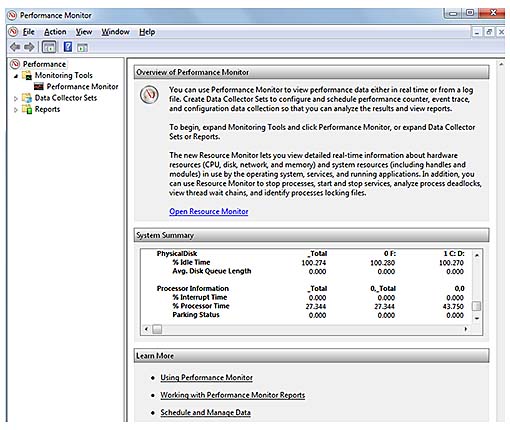The height and width of the screenshot is (430, 510).
Task: Collapse the Monitoring Tools tree node
Action: tap(16, 76)
